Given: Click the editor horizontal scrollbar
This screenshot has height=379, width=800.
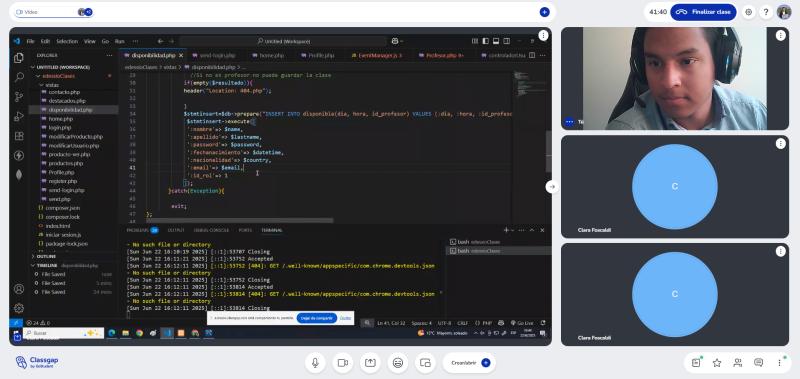Looking at the screenshot, I should coord(239,220).
